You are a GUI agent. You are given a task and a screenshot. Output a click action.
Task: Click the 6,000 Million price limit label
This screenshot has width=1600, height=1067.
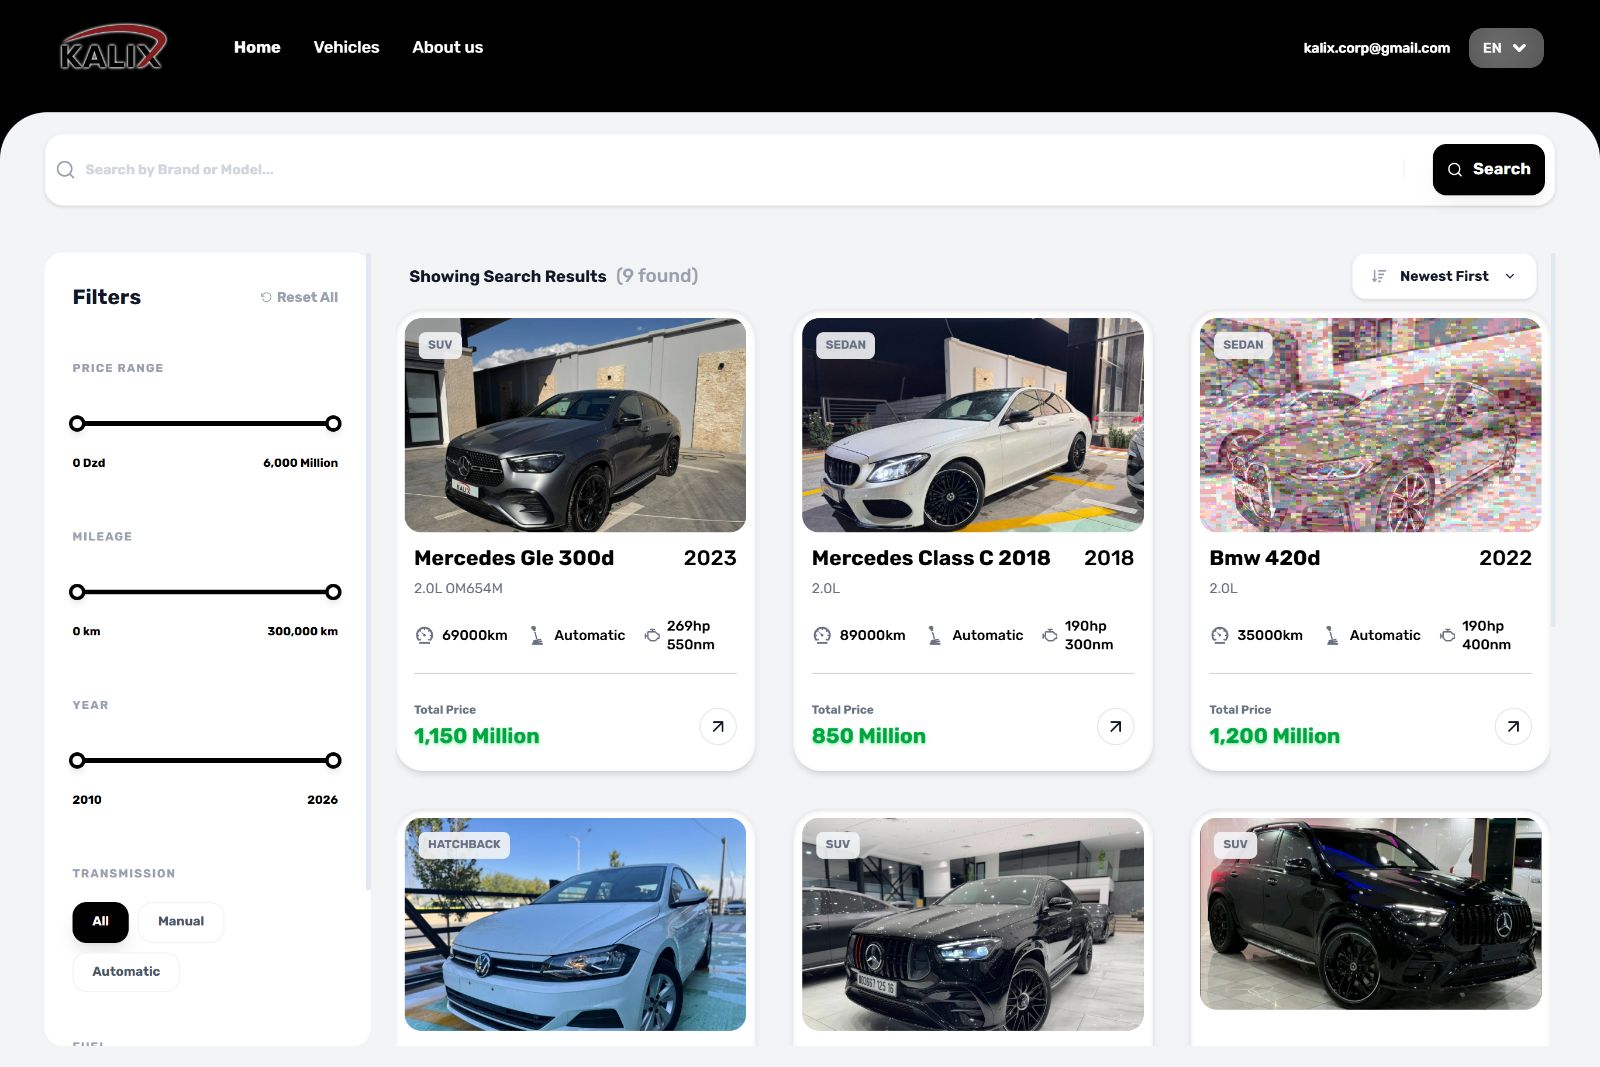(300, 463)
